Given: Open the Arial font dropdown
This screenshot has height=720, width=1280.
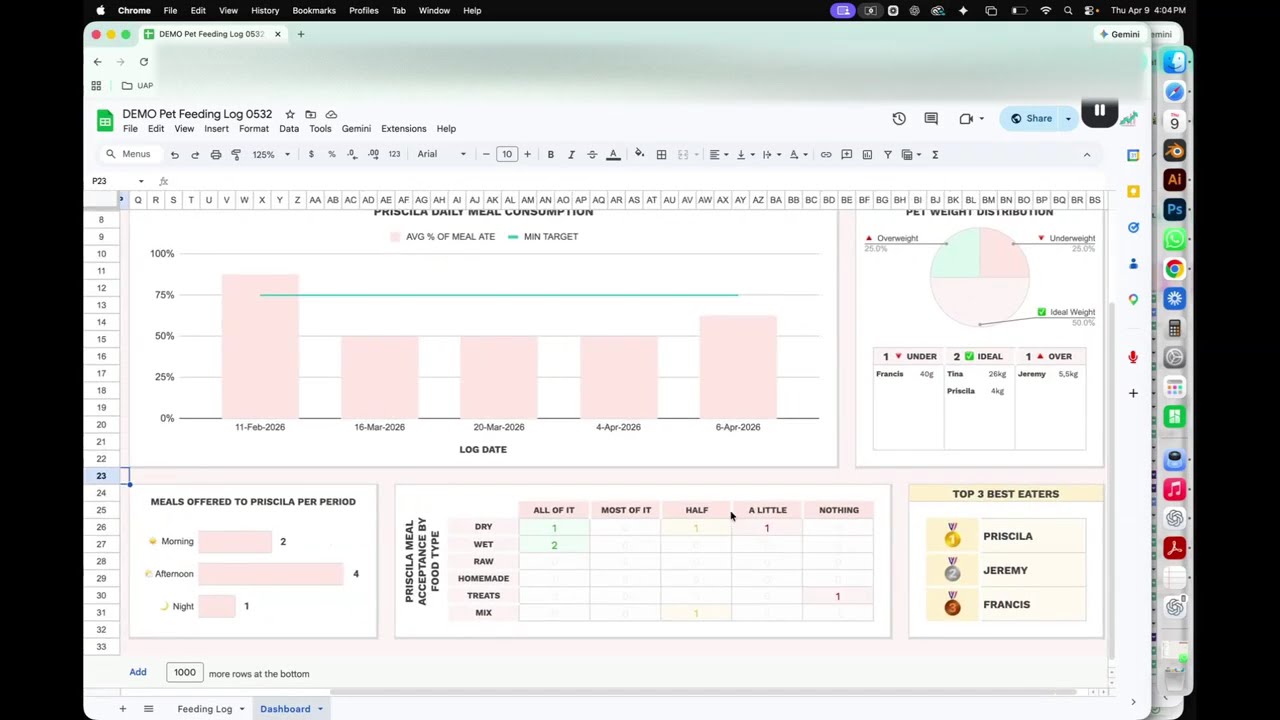Looking at the screenshot, I should pos(441,155).
